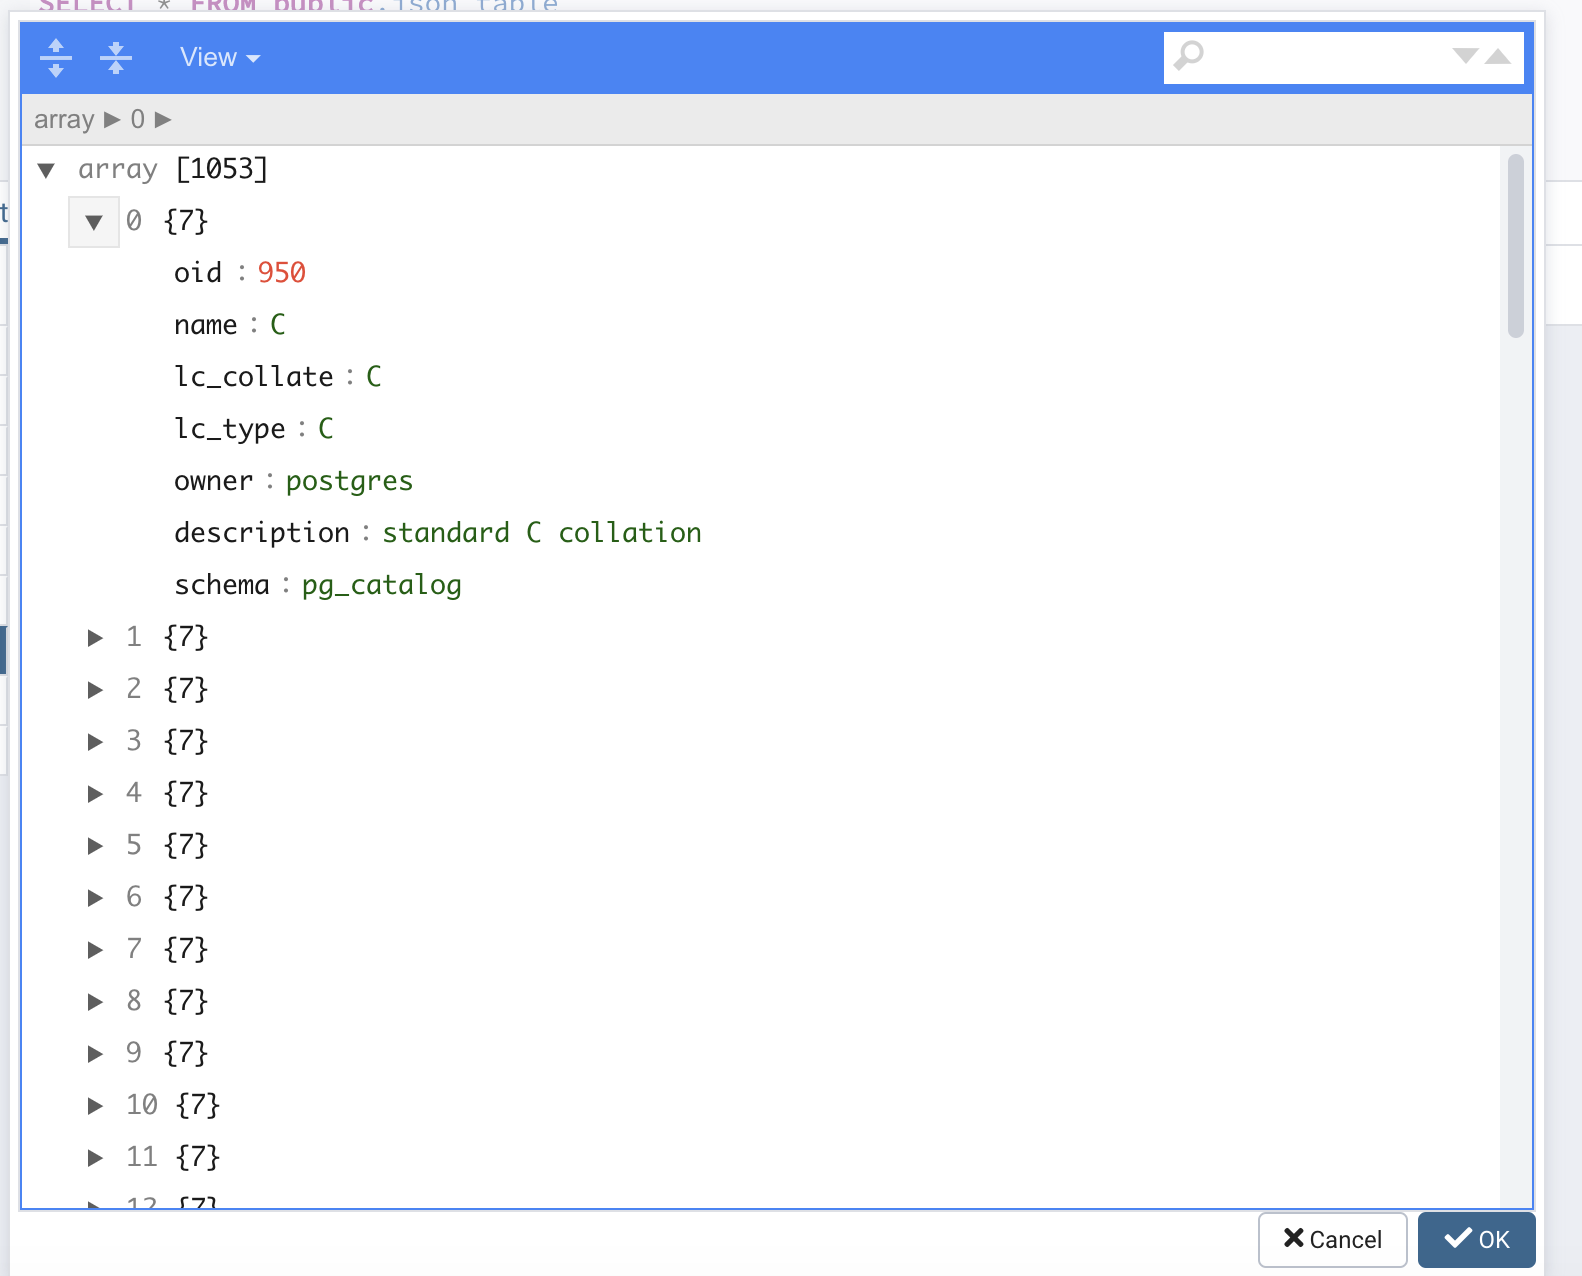Collapse item 0 of the array
This screenshot has width=1582, height=1276.
pos(94,222)
